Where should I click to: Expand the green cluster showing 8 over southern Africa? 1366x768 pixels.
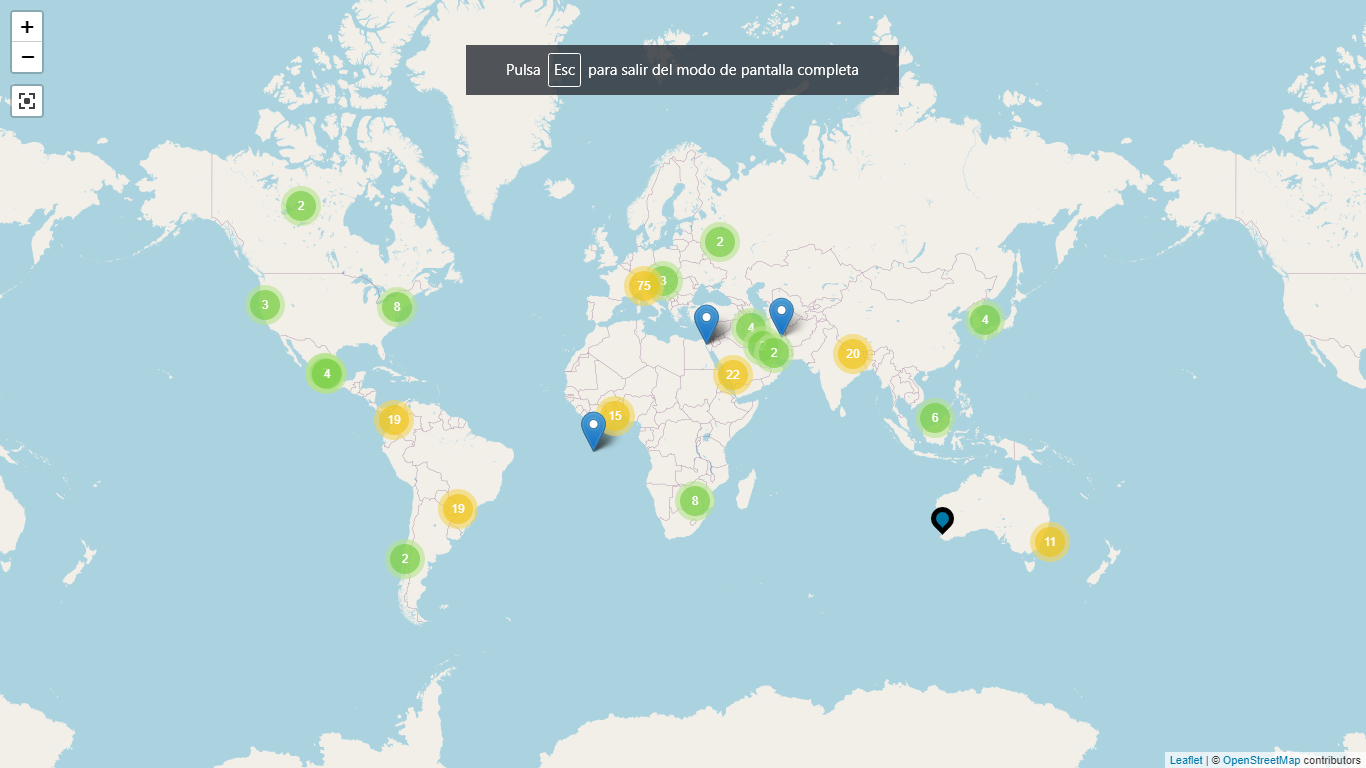click(x=694, y=499)
